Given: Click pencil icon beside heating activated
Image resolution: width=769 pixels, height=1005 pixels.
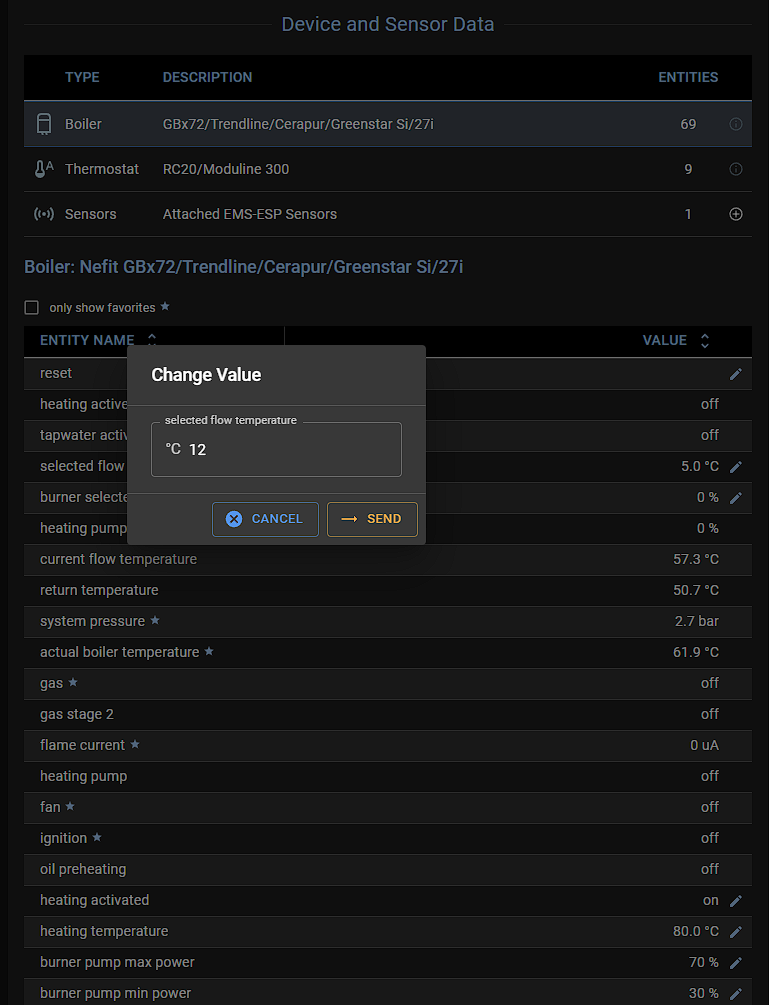Looking at the screenshot, I should coord(736,901).
